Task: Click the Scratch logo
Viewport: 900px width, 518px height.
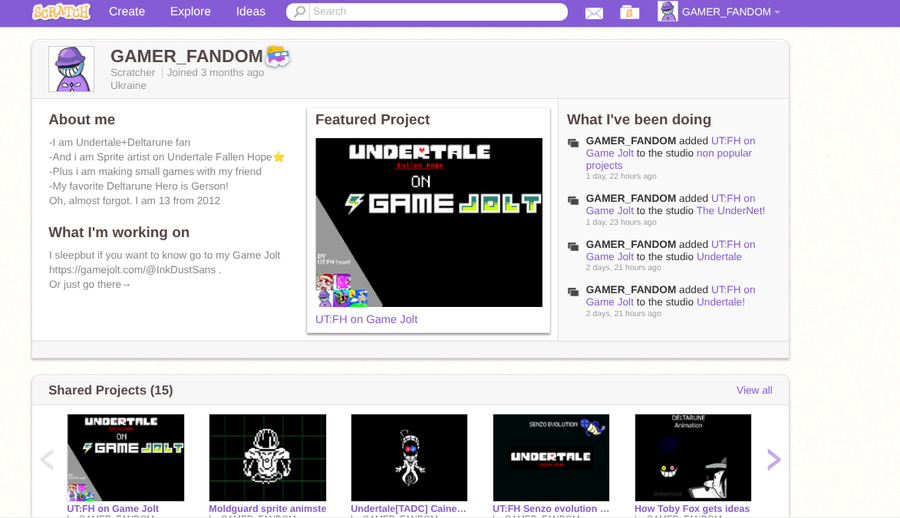Action: [x=61, y=11]
